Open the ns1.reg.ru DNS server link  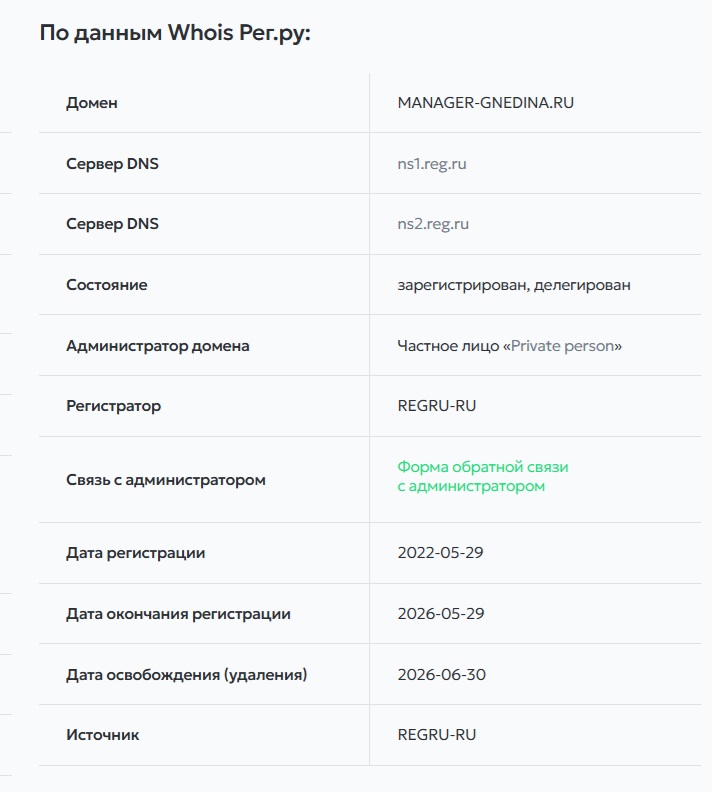pos(432,164)
